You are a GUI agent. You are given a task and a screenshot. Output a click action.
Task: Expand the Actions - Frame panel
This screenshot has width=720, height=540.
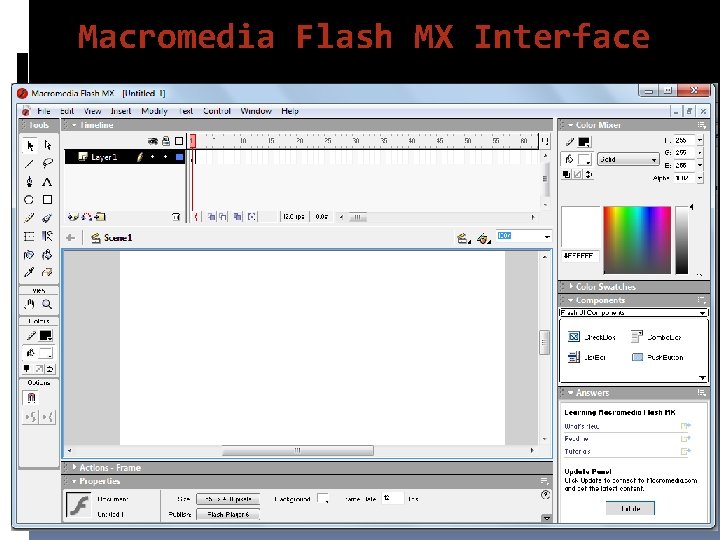74,467
